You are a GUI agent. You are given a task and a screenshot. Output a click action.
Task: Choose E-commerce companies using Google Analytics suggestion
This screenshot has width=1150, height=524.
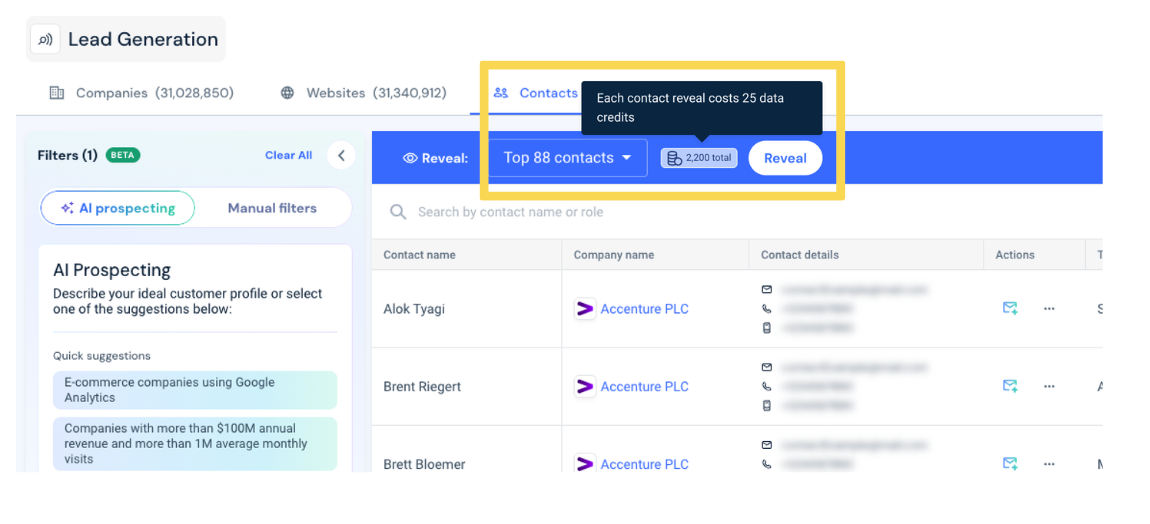click(x=195, y=390)
